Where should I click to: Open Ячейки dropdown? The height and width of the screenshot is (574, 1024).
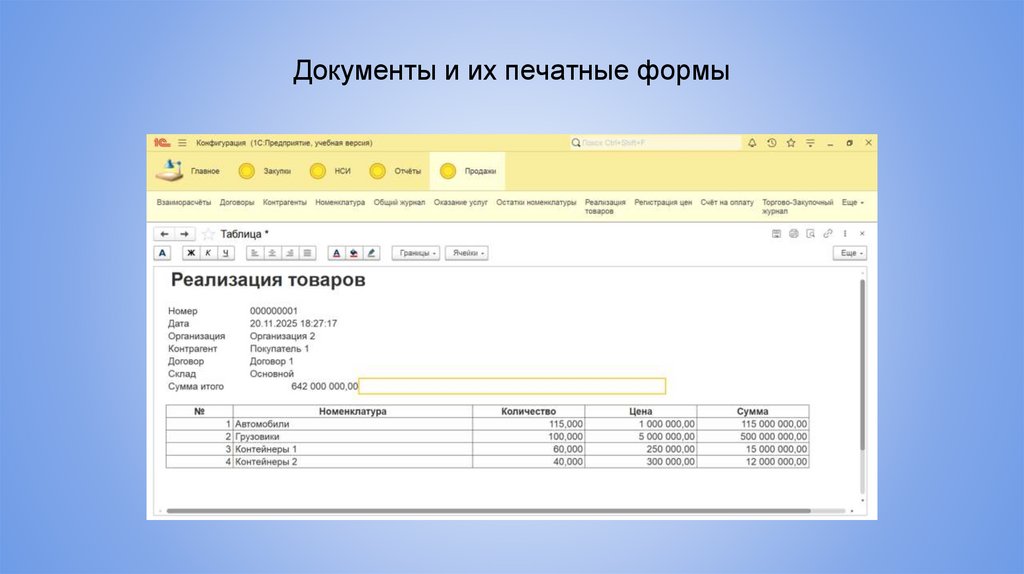(467, 253)
